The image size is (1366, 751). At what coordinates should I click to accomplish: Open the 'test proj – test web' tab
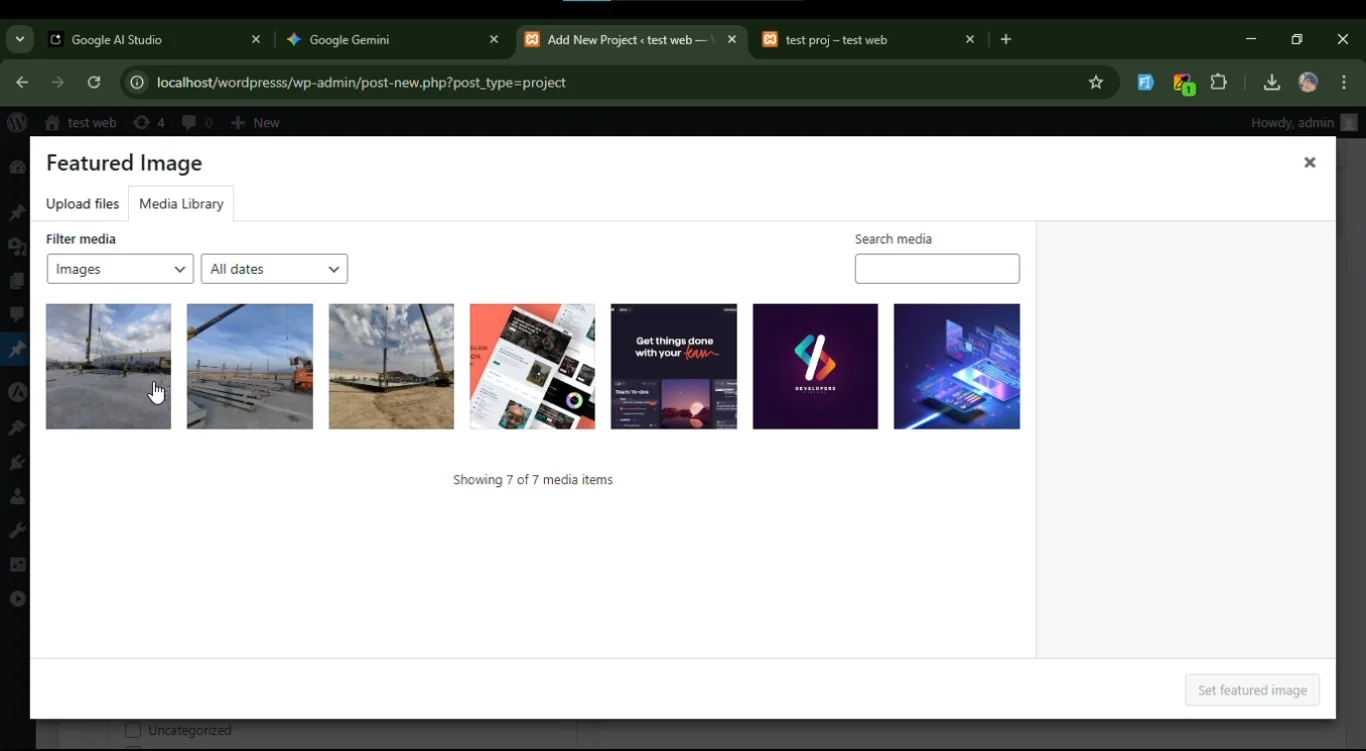coord(868,40)
